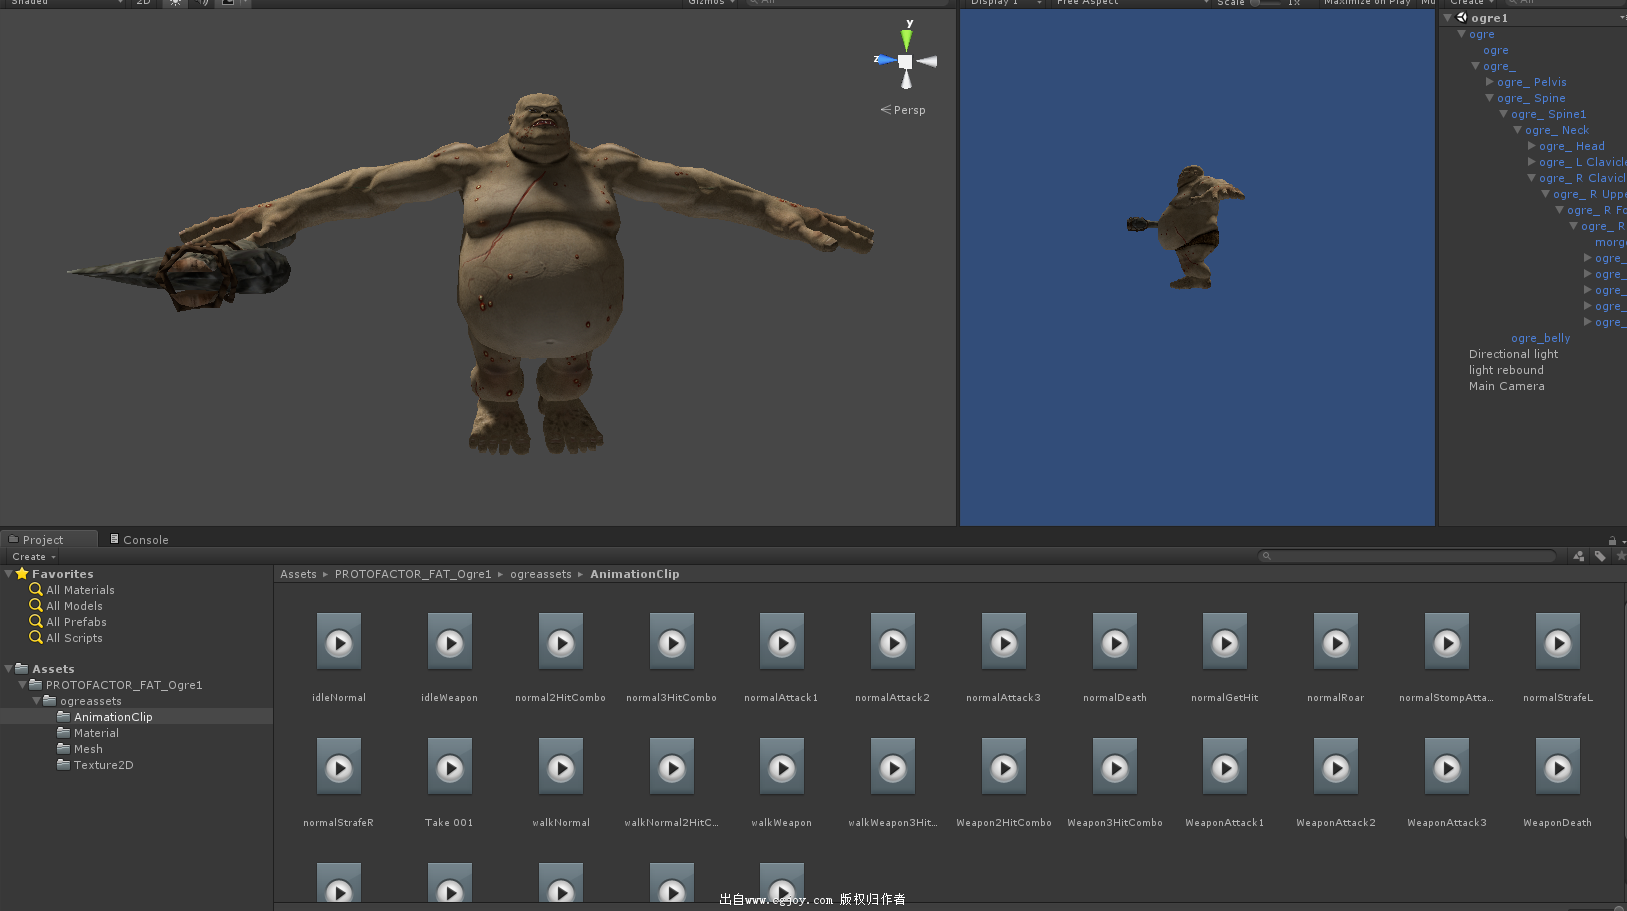Collapse the ogre_ Neck node
Viewport: 1627px width, 911px height.
1517,130
